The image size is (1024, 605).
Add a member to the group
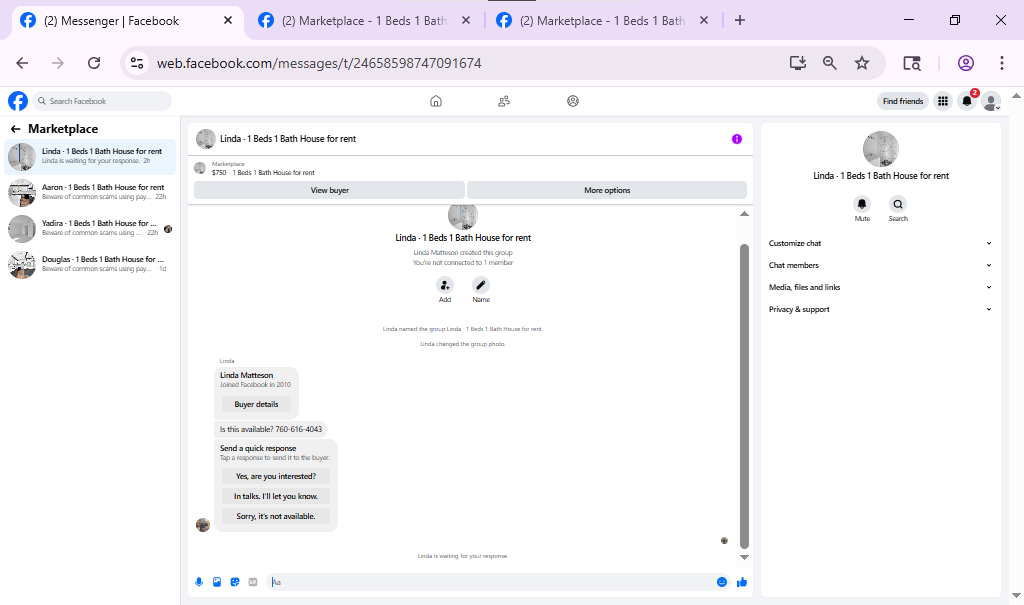445,285
